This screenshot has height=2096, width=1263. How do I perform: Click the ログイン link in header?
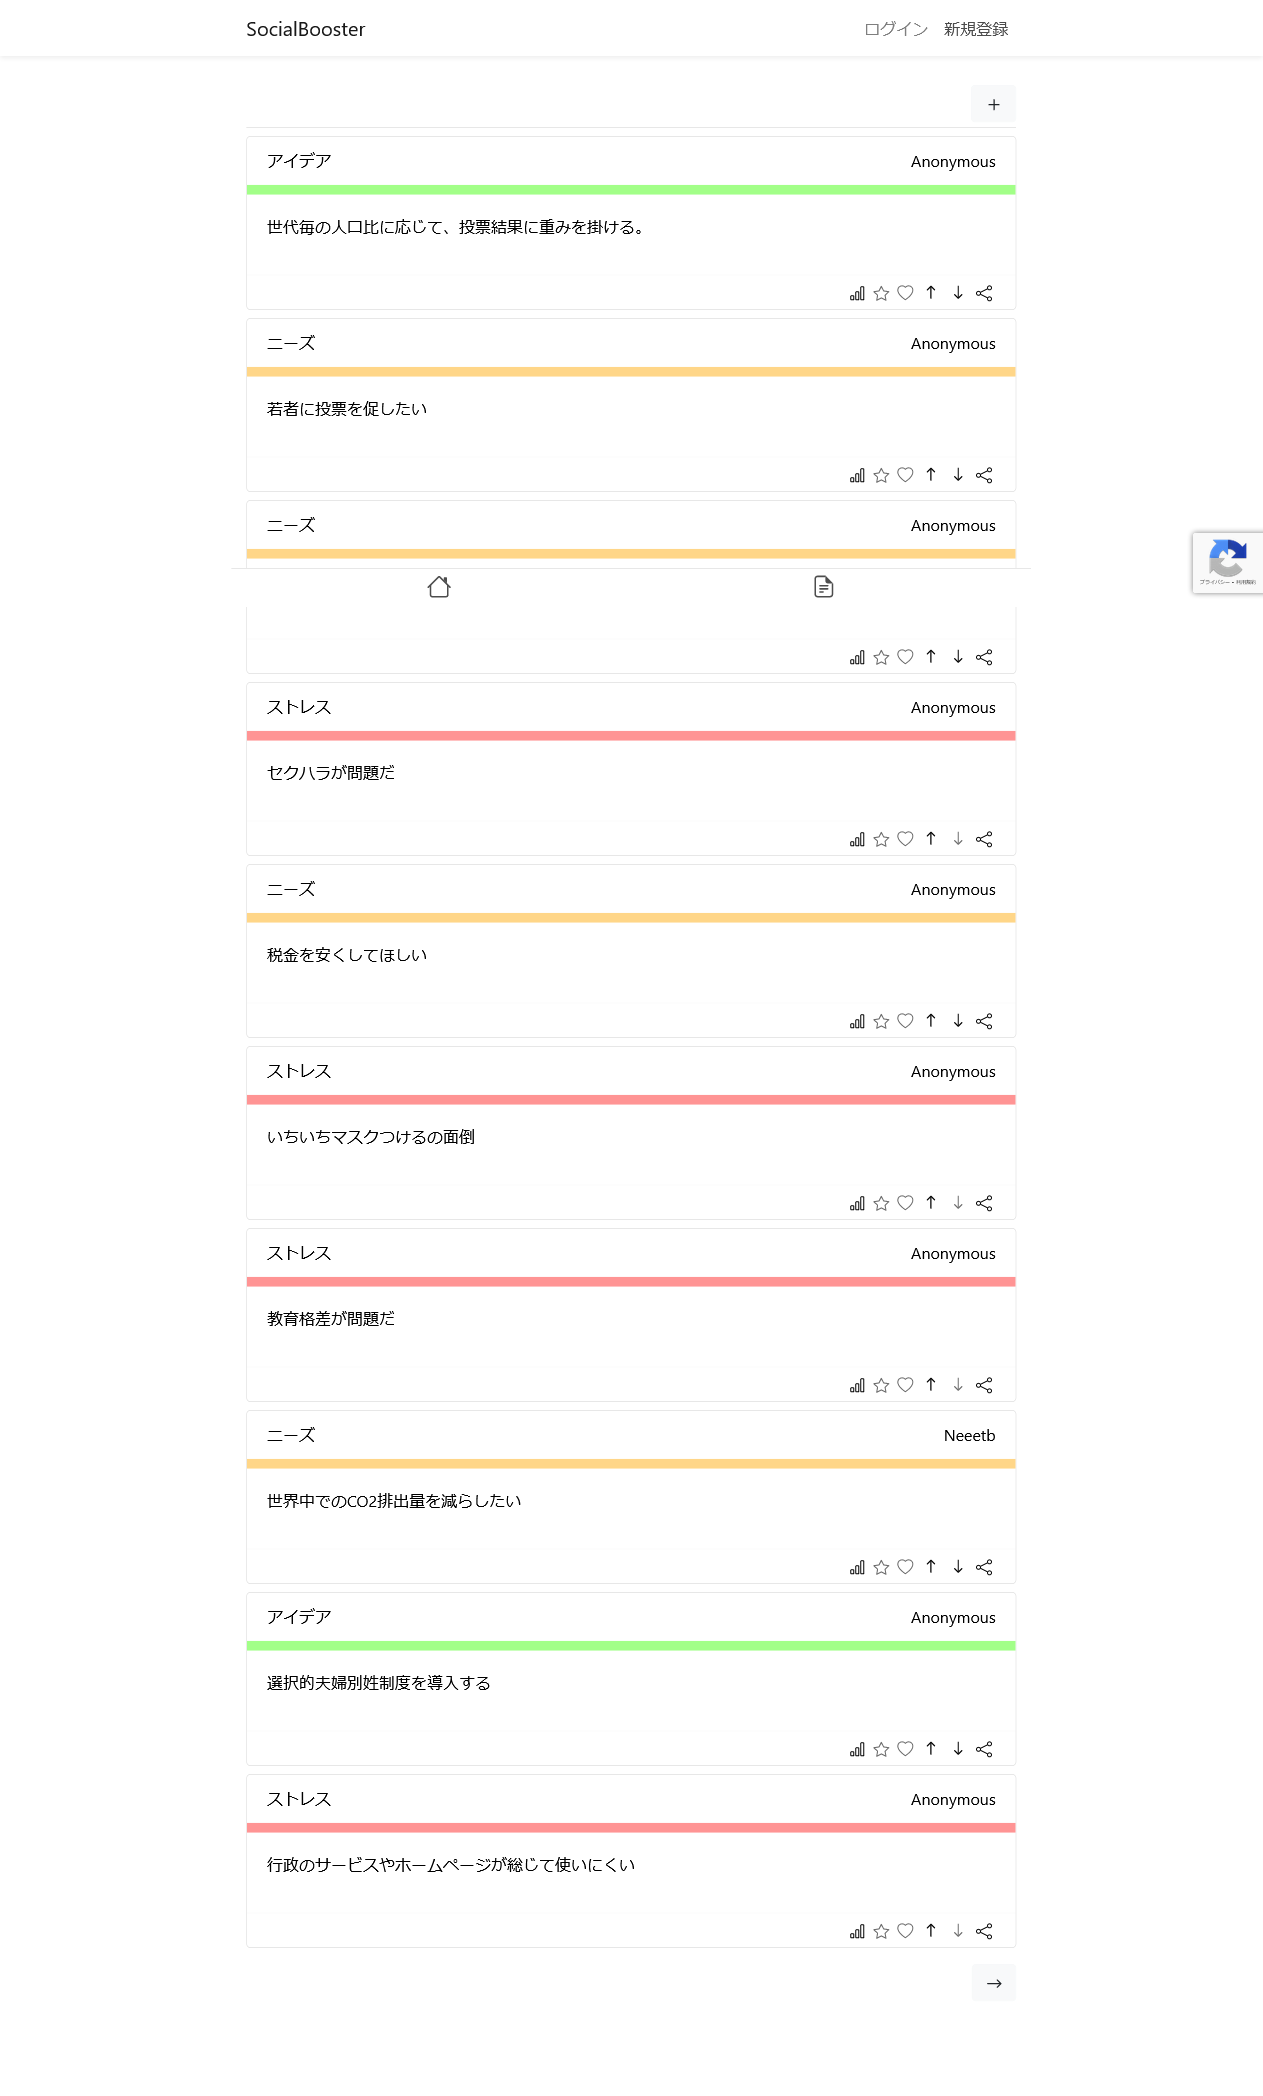click(896, 29)
